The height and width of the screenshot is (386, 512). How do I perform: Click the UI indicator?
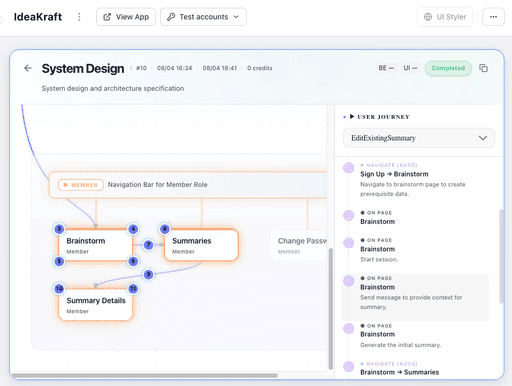pos(410,68)
